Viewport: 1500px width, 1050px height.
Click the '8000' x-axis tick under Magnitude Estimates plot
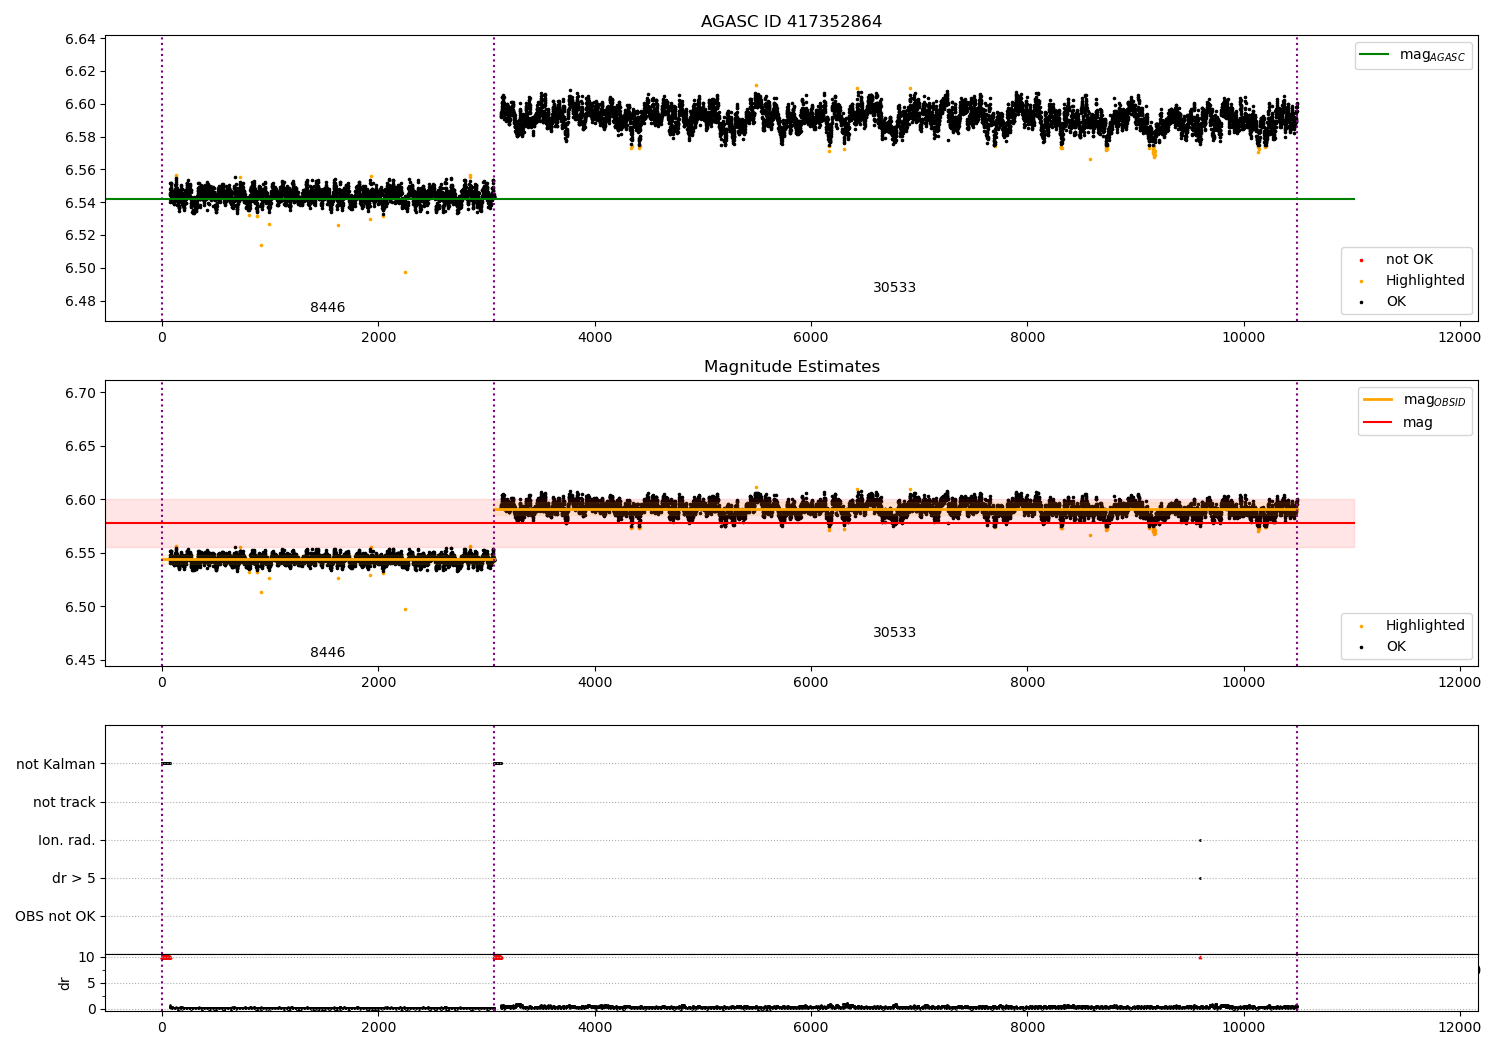coord(1027,682)
